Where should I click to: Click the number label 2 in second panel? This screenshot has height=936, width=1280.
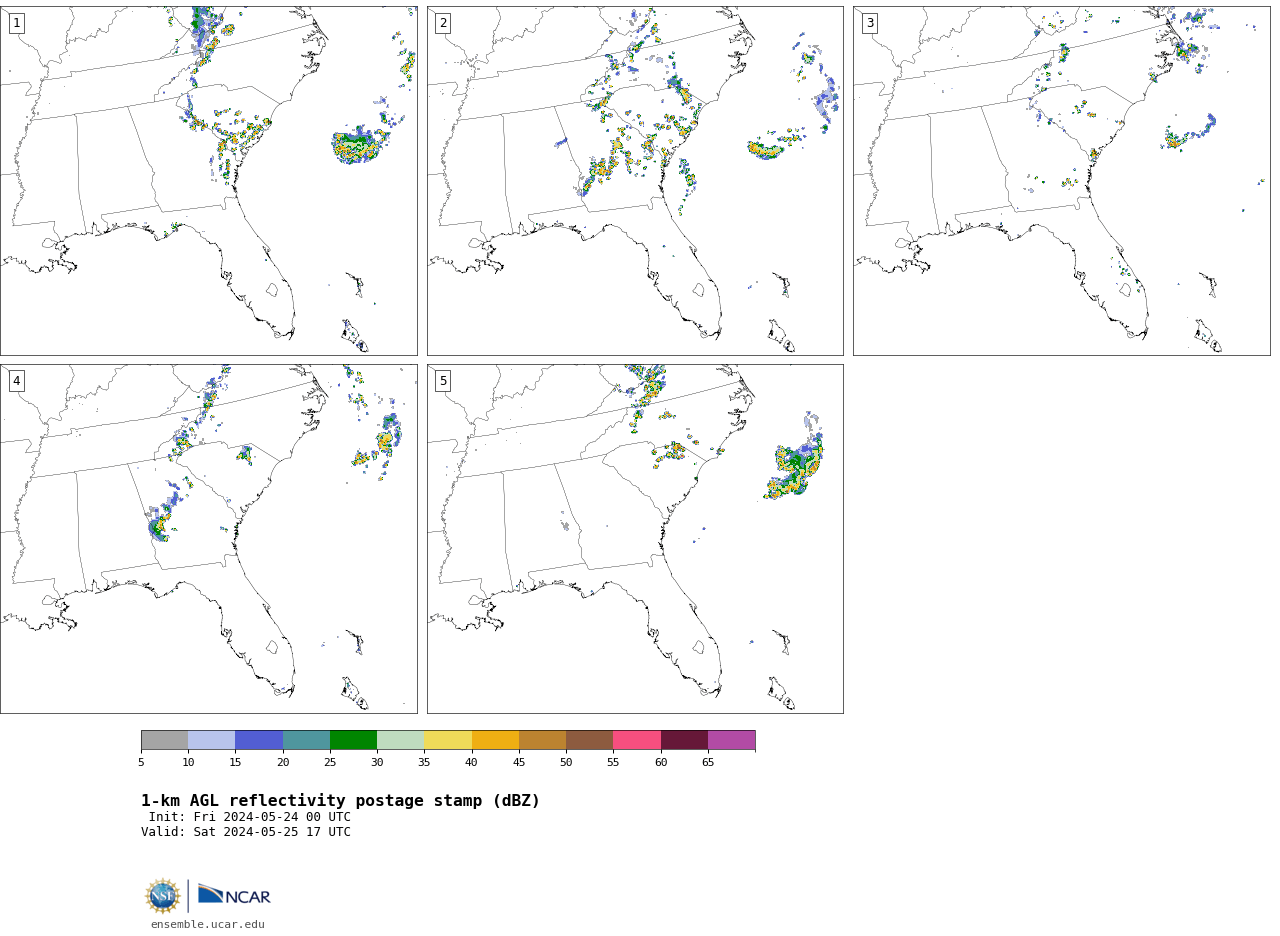tap(443, 23)
